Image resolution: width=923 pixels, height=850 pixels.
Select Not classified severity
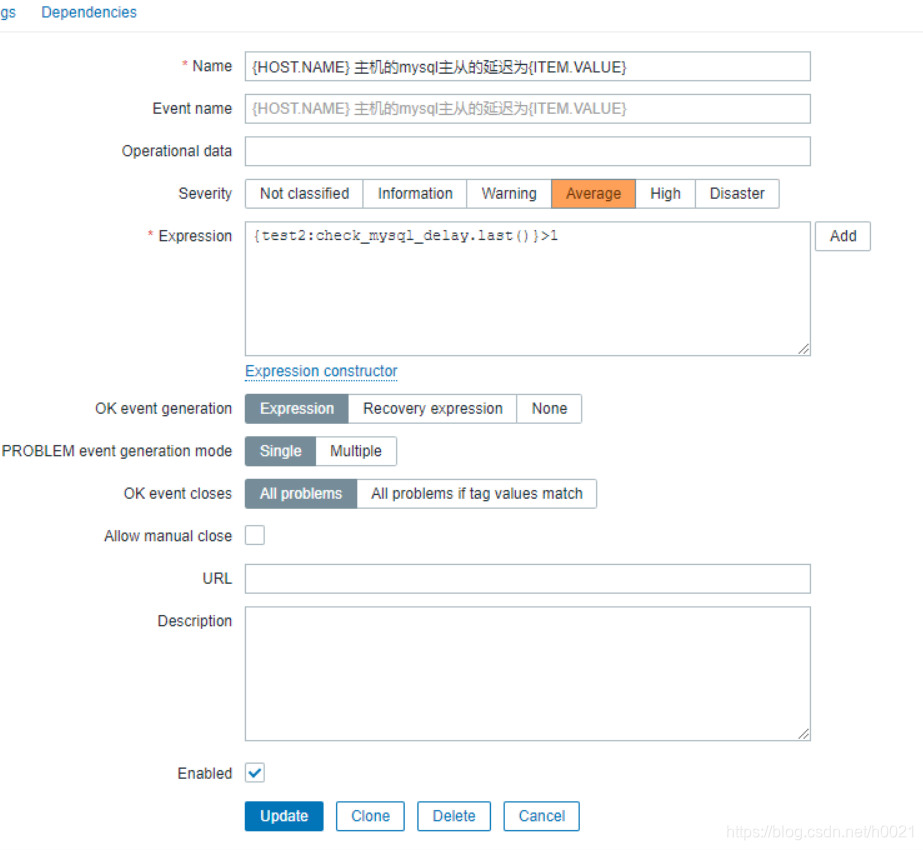tap(304, 194)
